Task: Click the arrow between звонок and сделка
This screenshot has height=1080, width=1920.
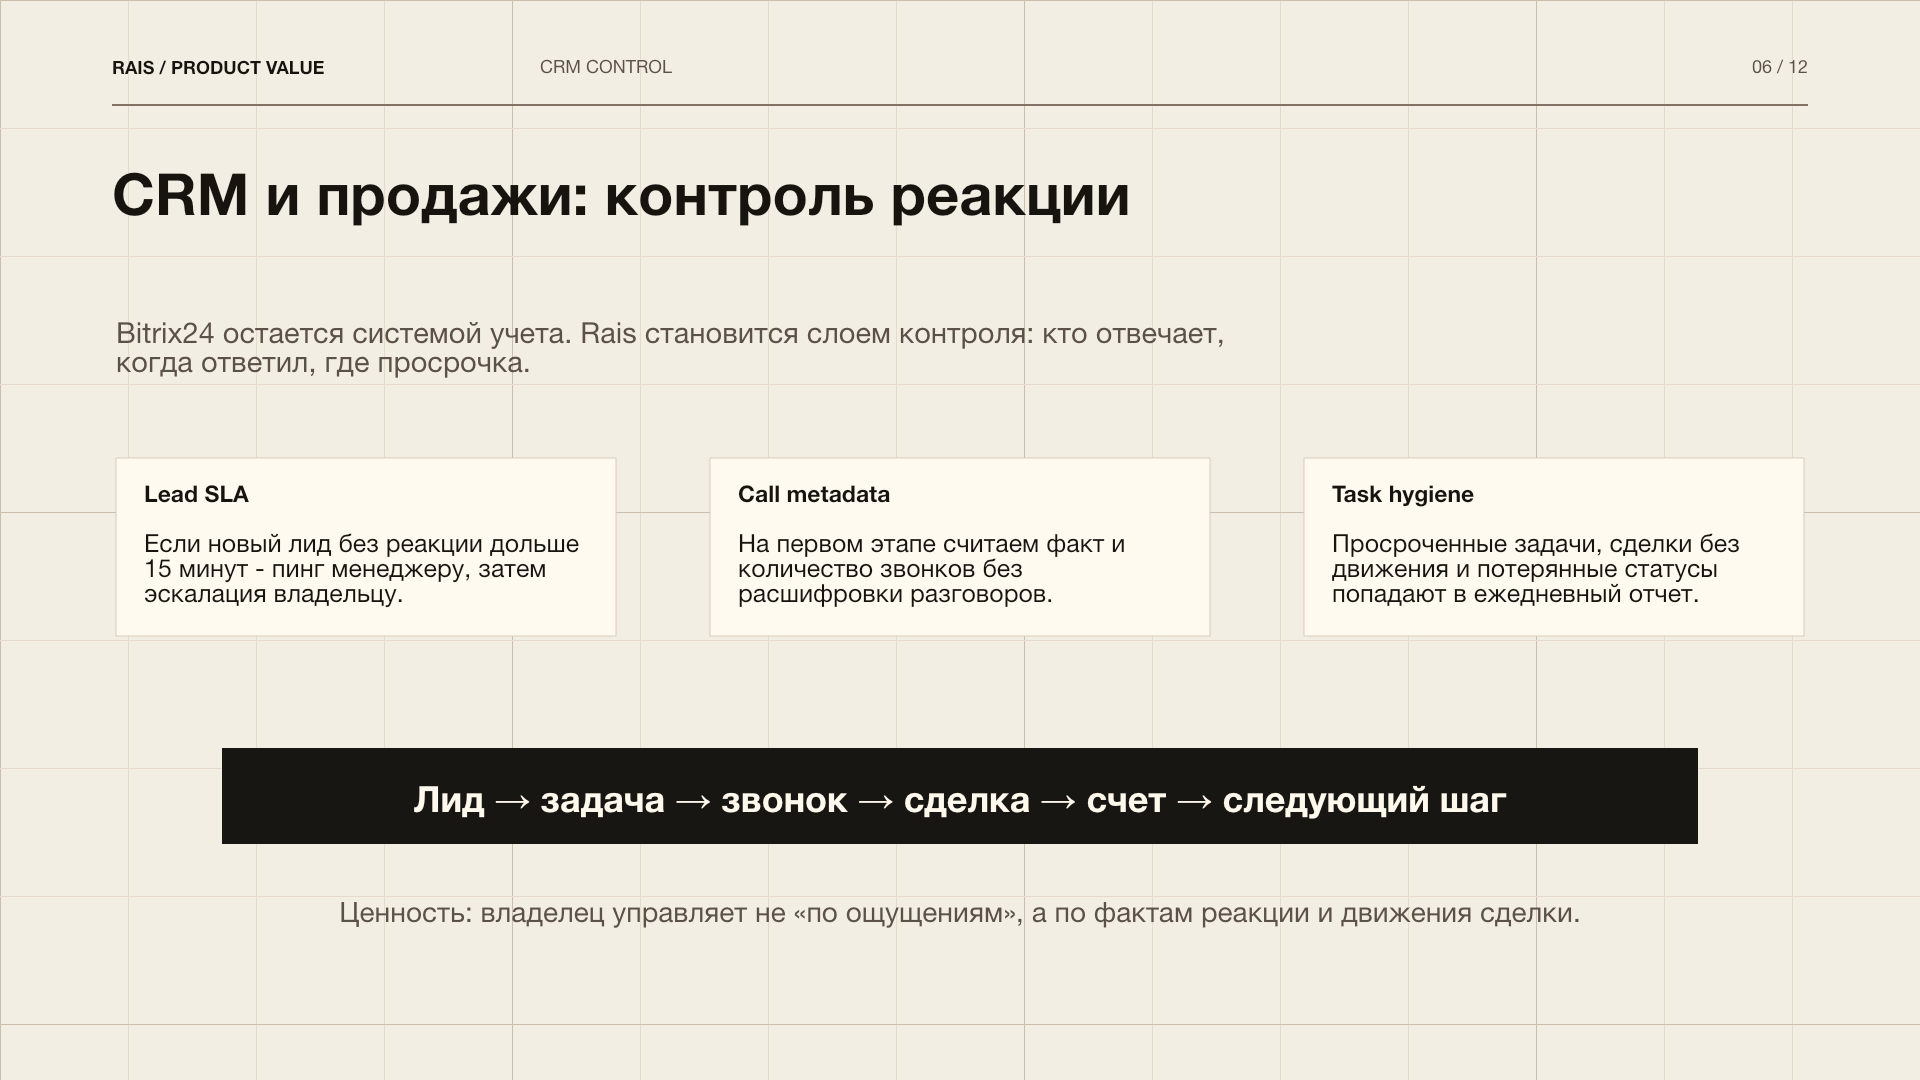Action: tap(875, 800)
